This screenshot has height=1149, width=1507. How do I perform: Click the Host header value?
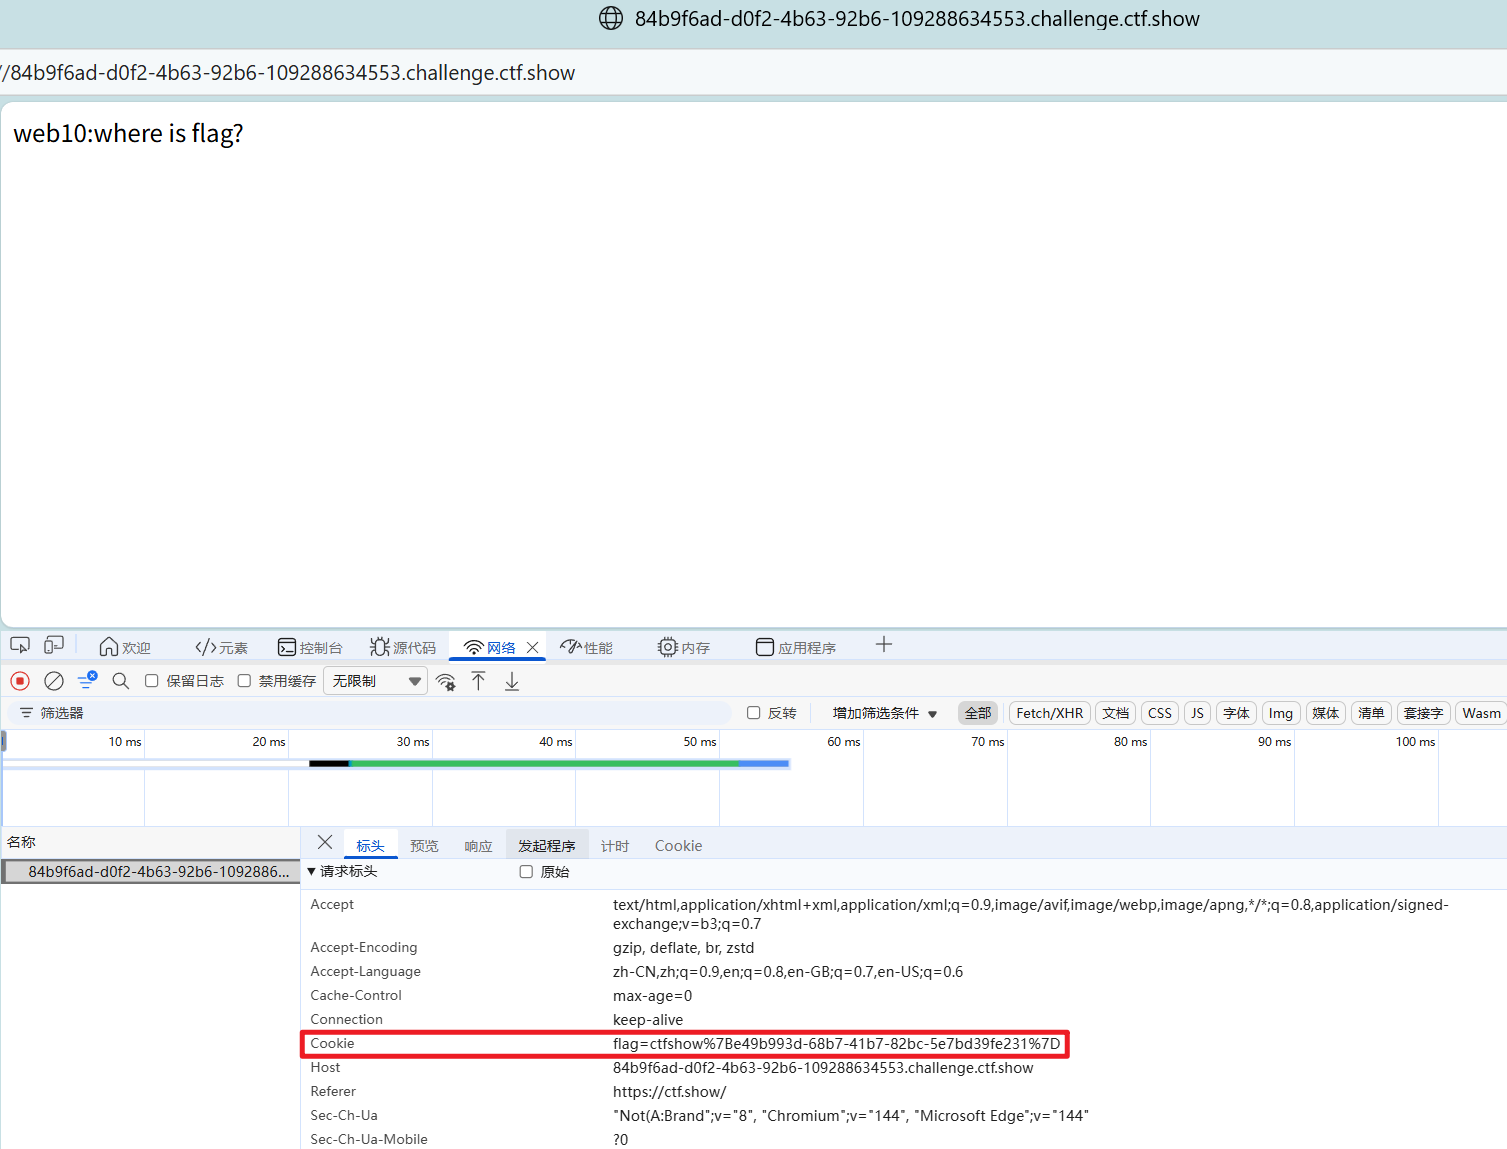823,1068
